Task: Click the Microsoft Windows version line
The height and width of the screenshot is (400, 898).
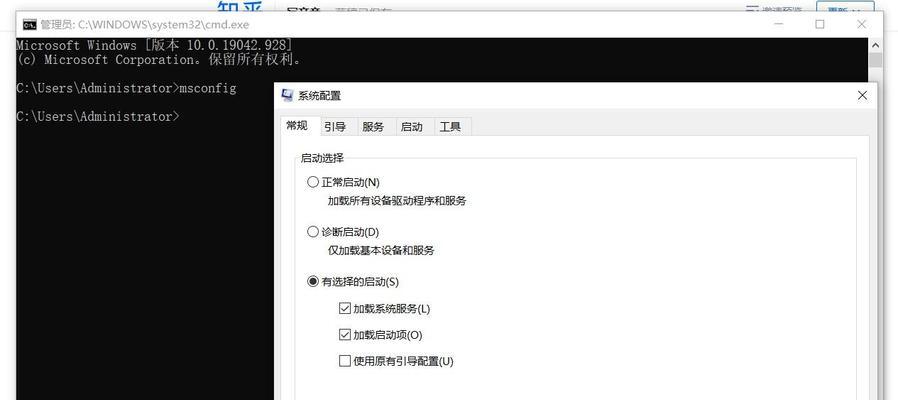Action: tap(155, 45)
